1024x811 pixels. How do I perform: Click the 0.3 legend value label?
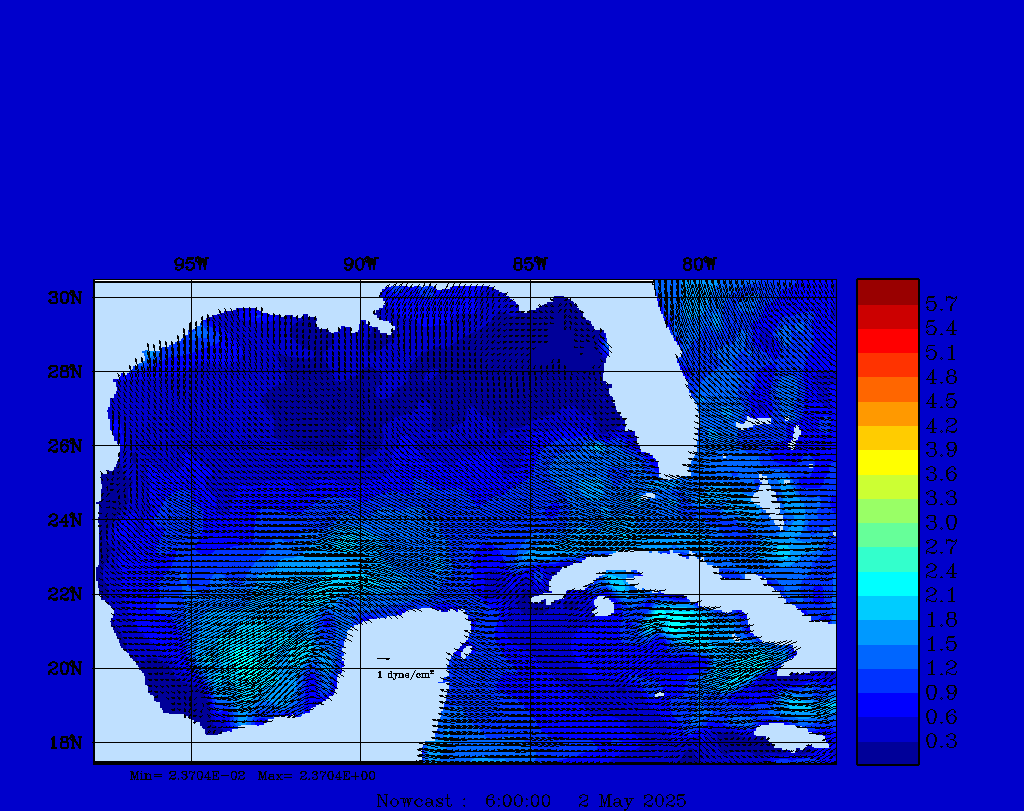coord(941,741)
